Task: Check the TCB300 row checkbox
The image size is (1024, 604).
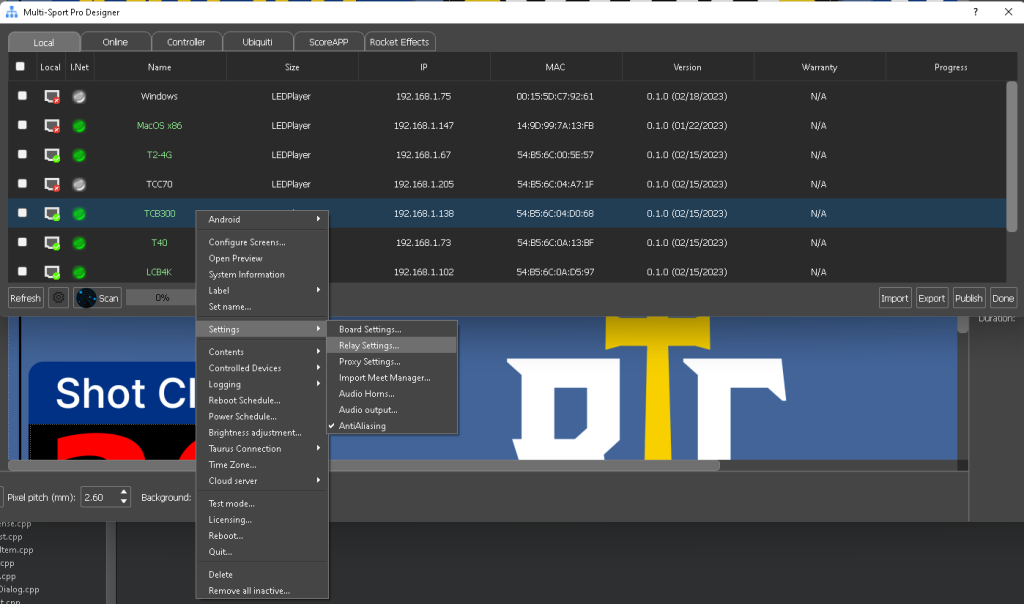Action: [22, 213]
